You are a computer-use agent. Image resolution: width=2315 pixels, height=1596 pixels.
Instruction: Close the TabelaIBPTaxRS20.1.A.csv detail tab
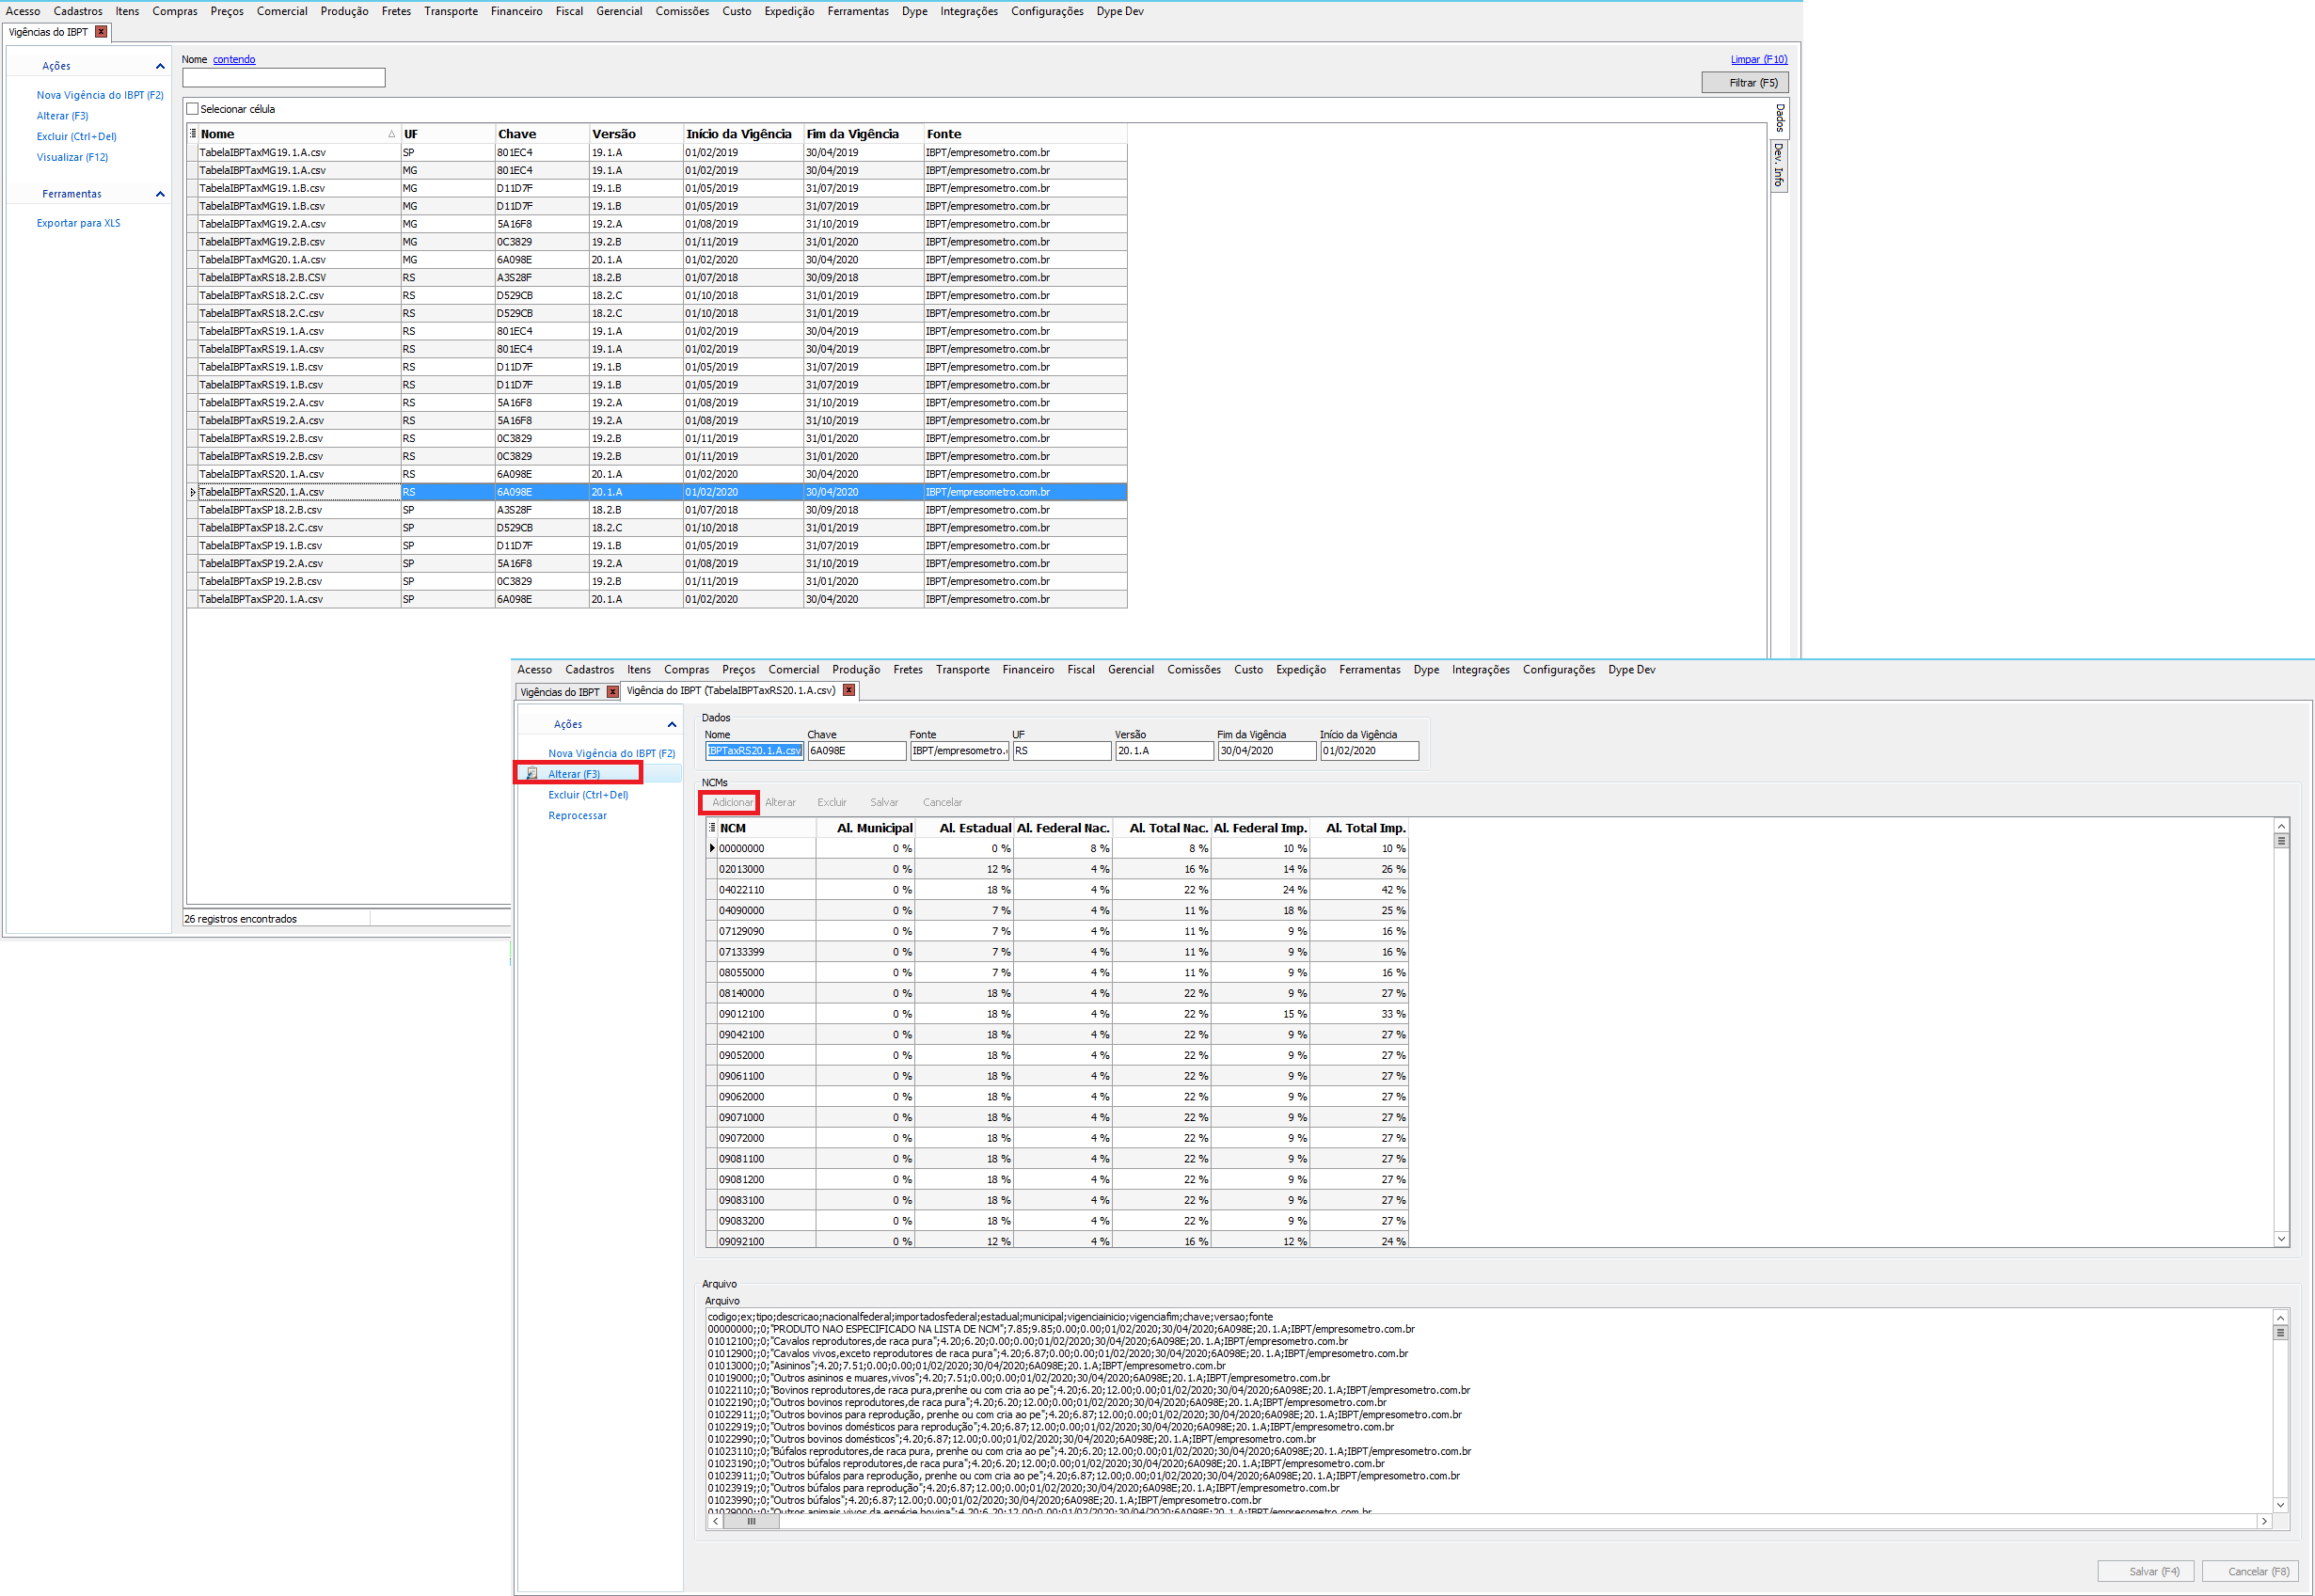point(849,690)
